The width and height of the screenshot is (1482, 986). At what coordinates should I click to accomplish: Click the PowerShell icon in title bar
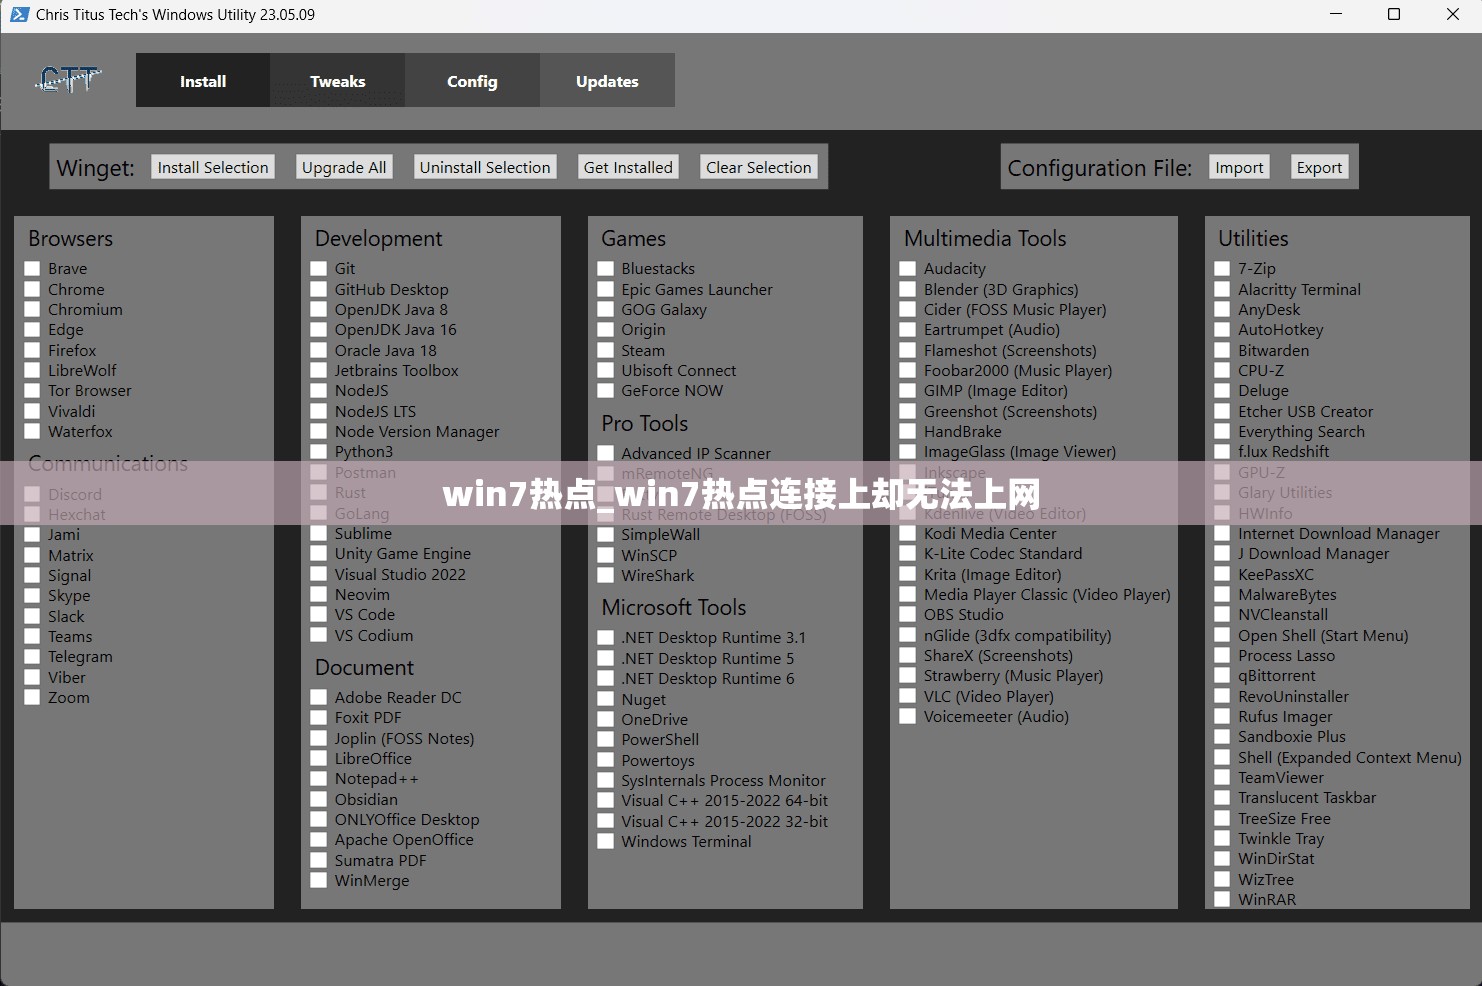tap(19, 14)
